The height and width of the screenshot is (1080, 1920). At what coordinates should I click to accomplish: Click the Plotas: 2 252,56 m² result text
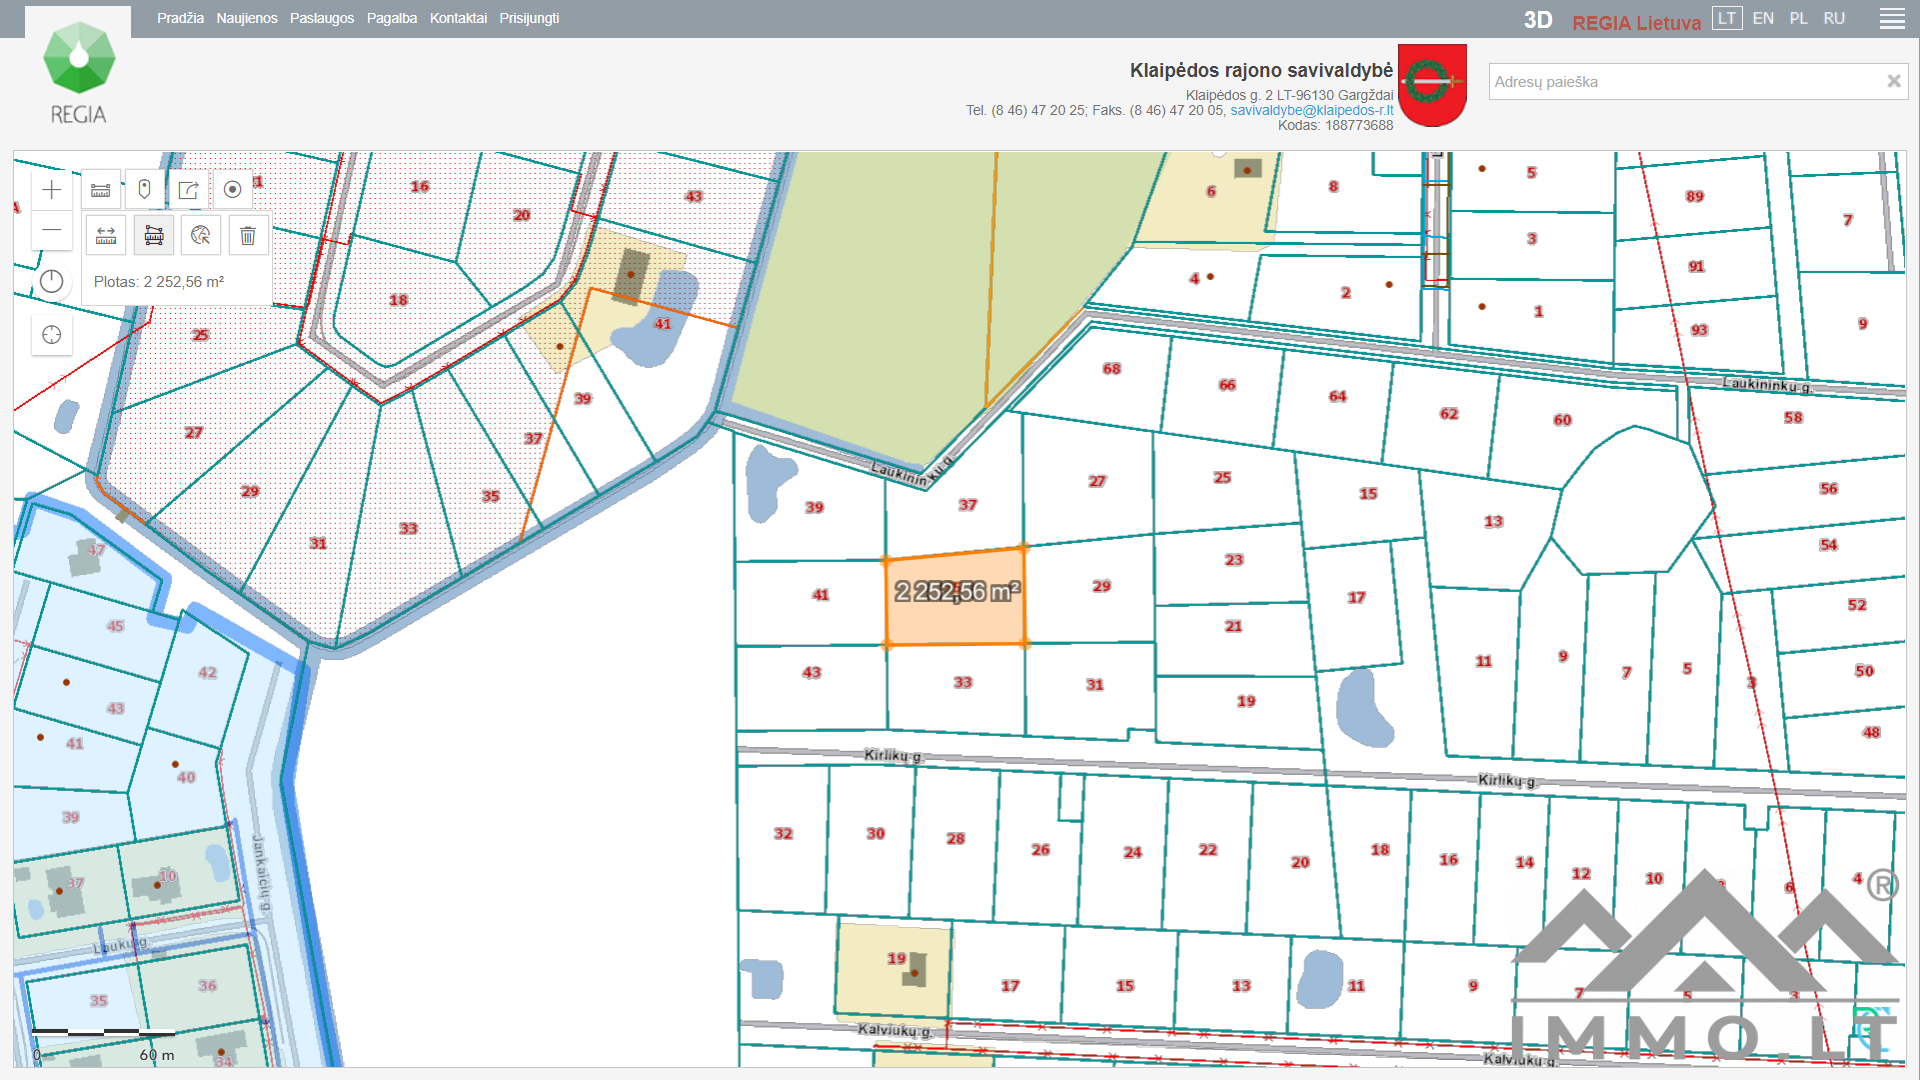click(x=159, y=282)
